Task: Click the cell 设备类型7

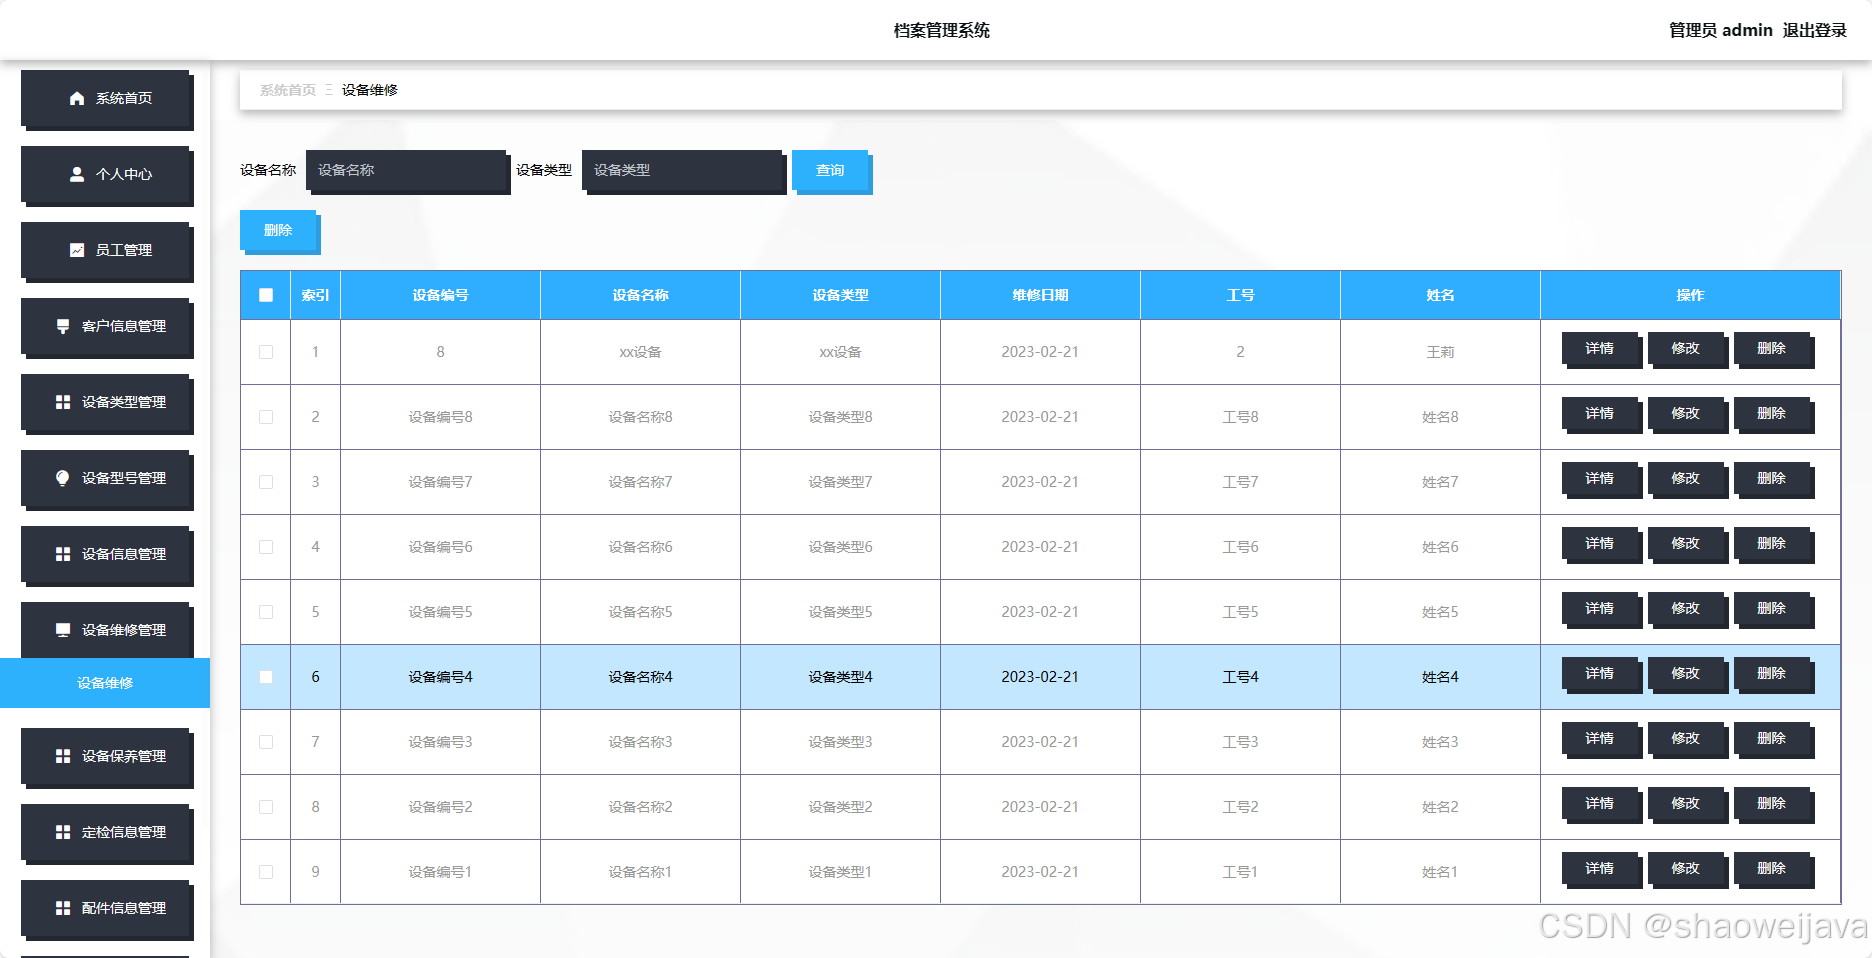Action: coord(840,482)
